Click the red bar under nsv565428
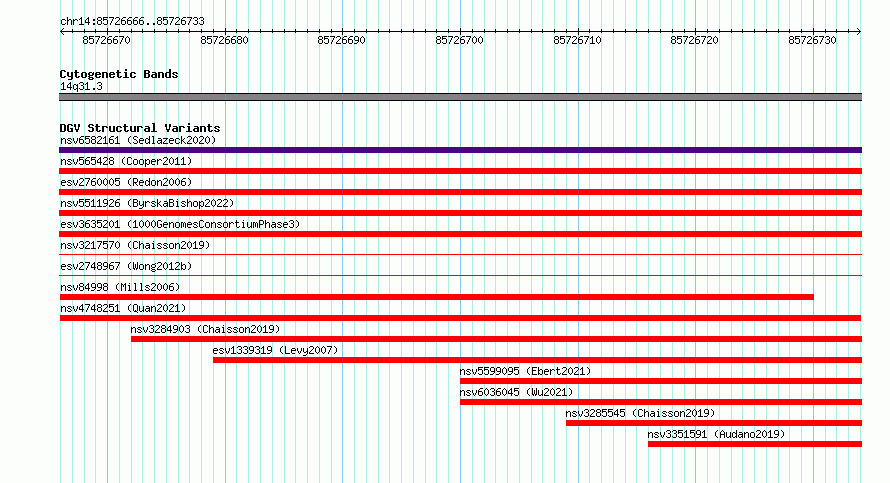 tap(460, 171)
